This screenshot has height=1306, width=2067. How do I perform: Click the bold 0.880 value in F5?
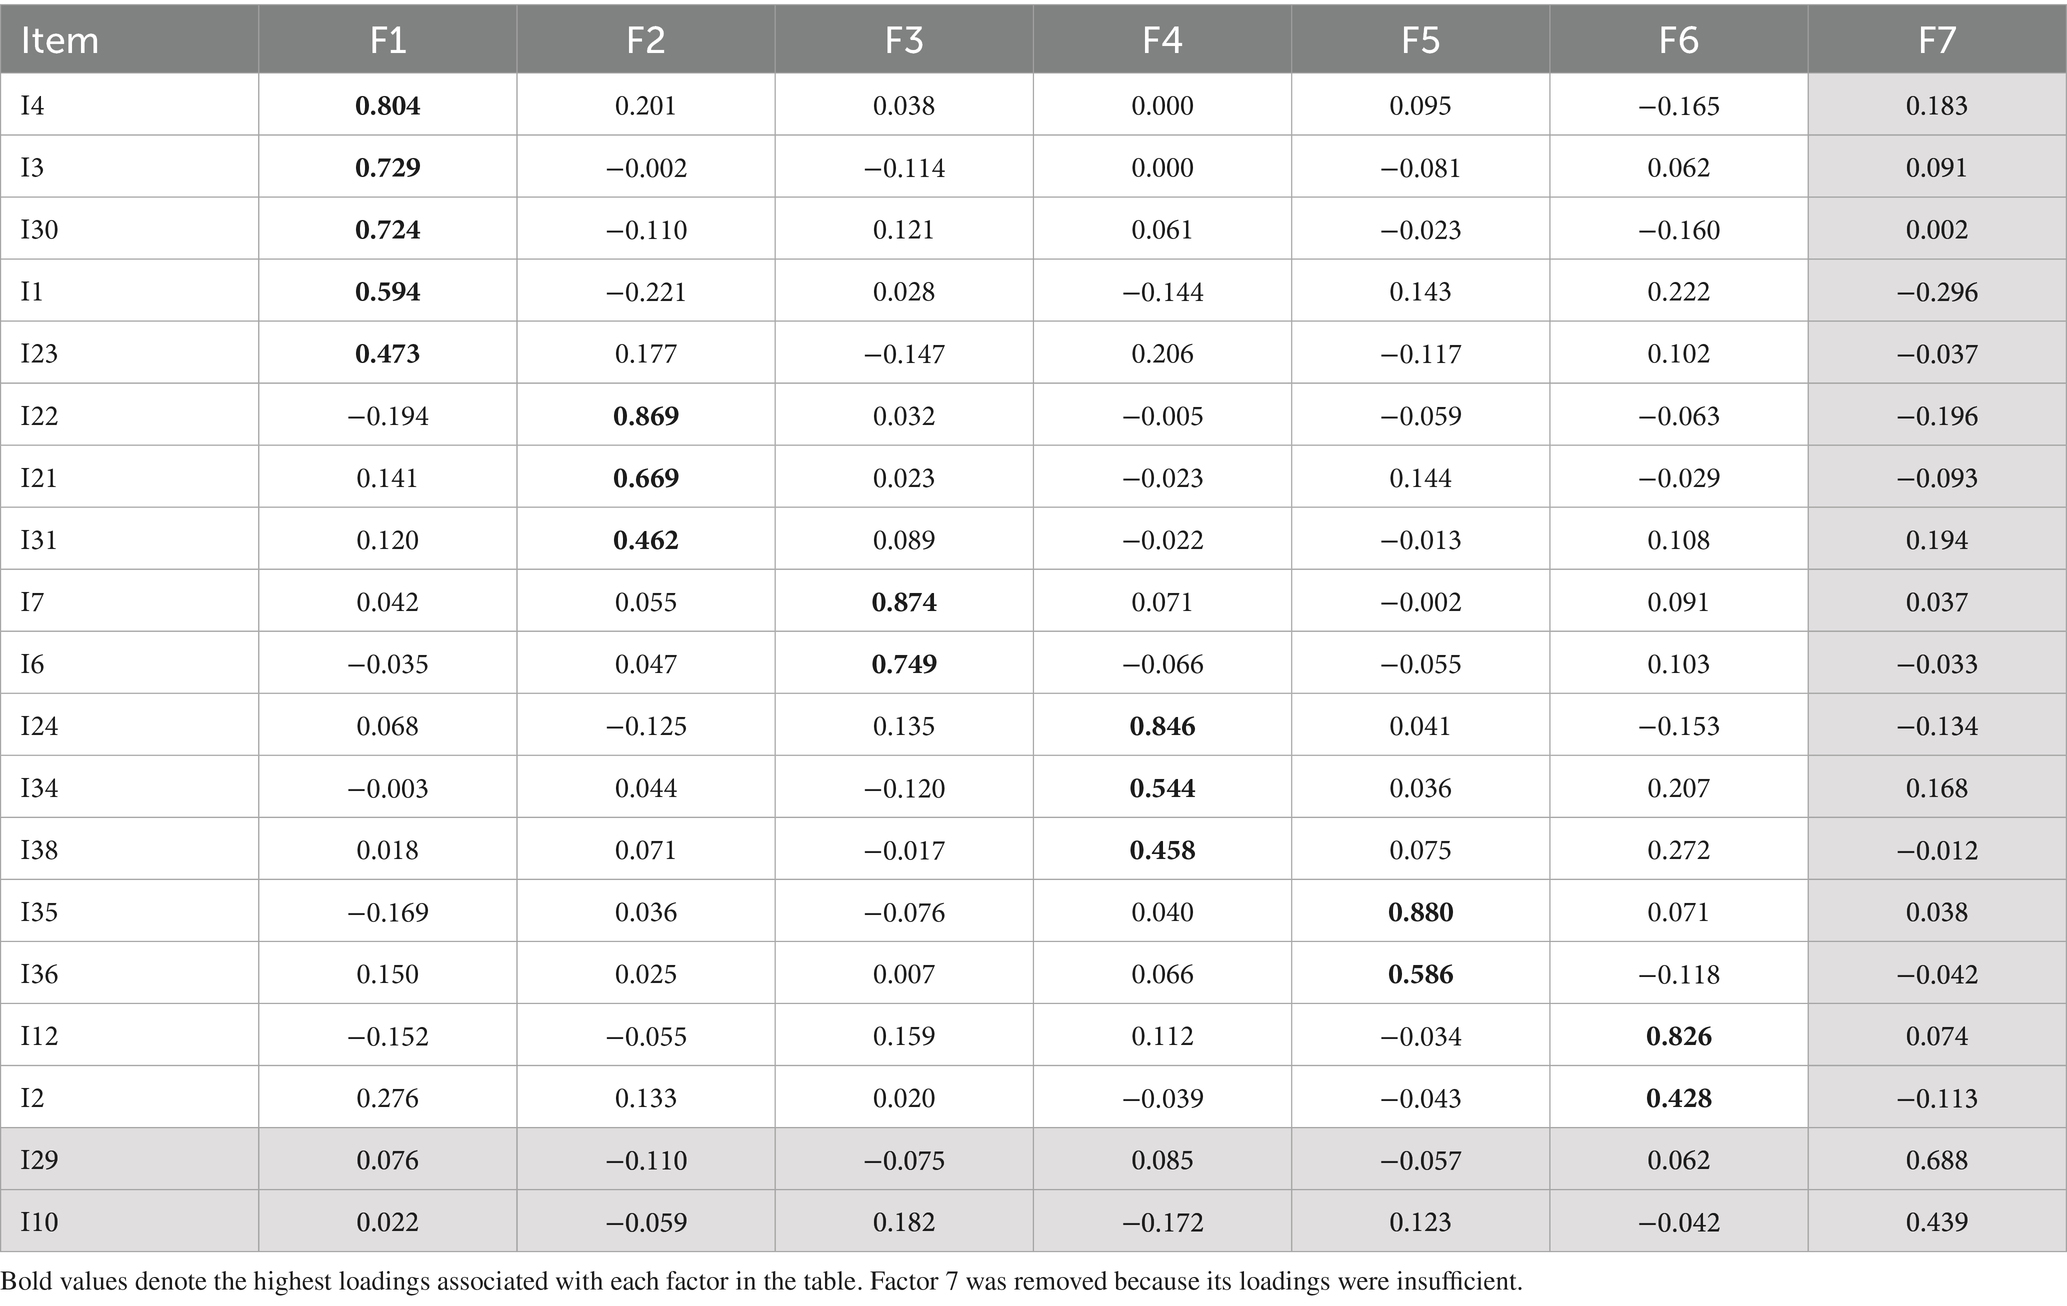click(x=1420, y=912)
